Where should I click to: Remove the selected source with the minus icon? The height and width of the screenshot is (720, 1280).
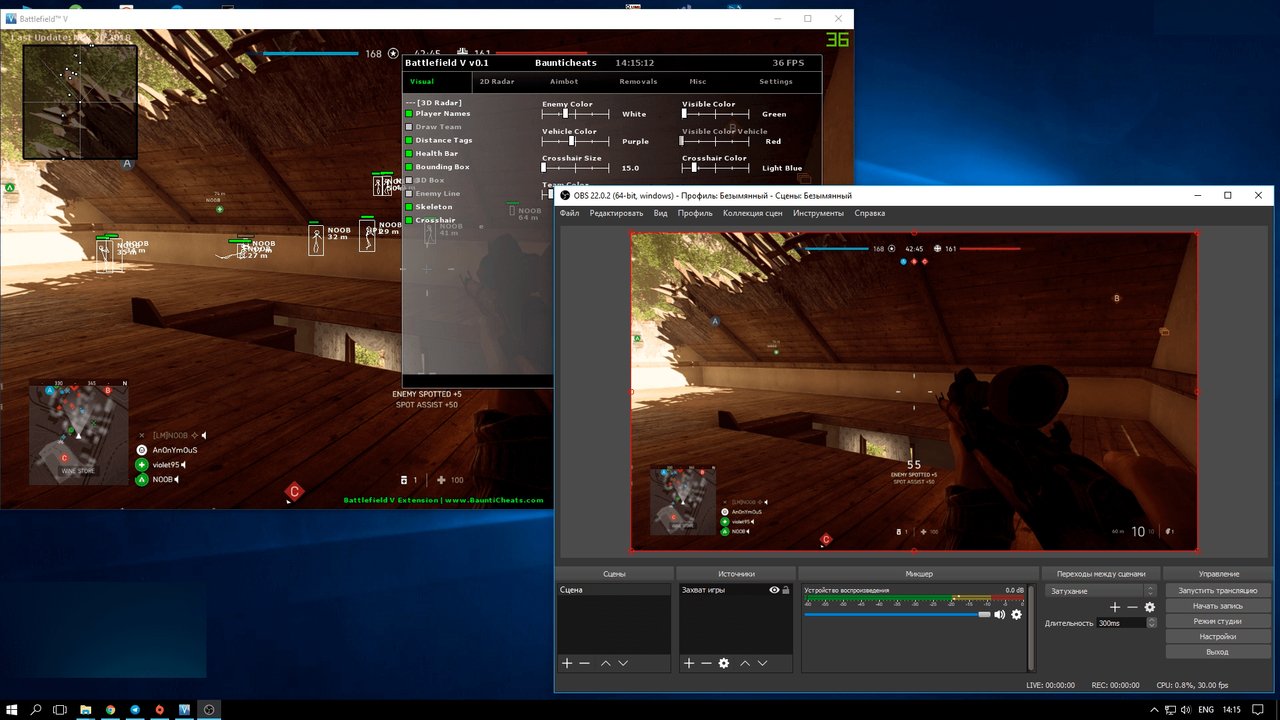tap(706, 663)
